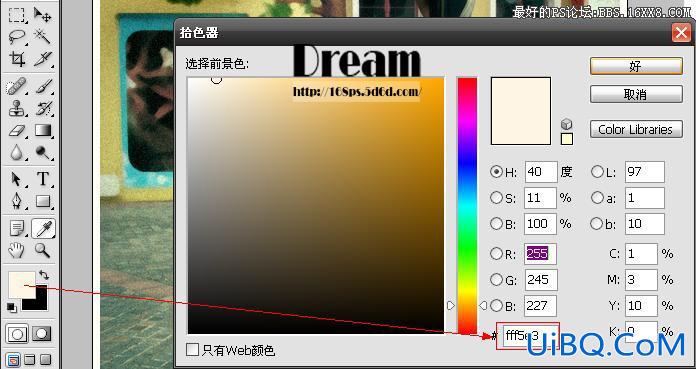Select the History Brush tool

43,108
